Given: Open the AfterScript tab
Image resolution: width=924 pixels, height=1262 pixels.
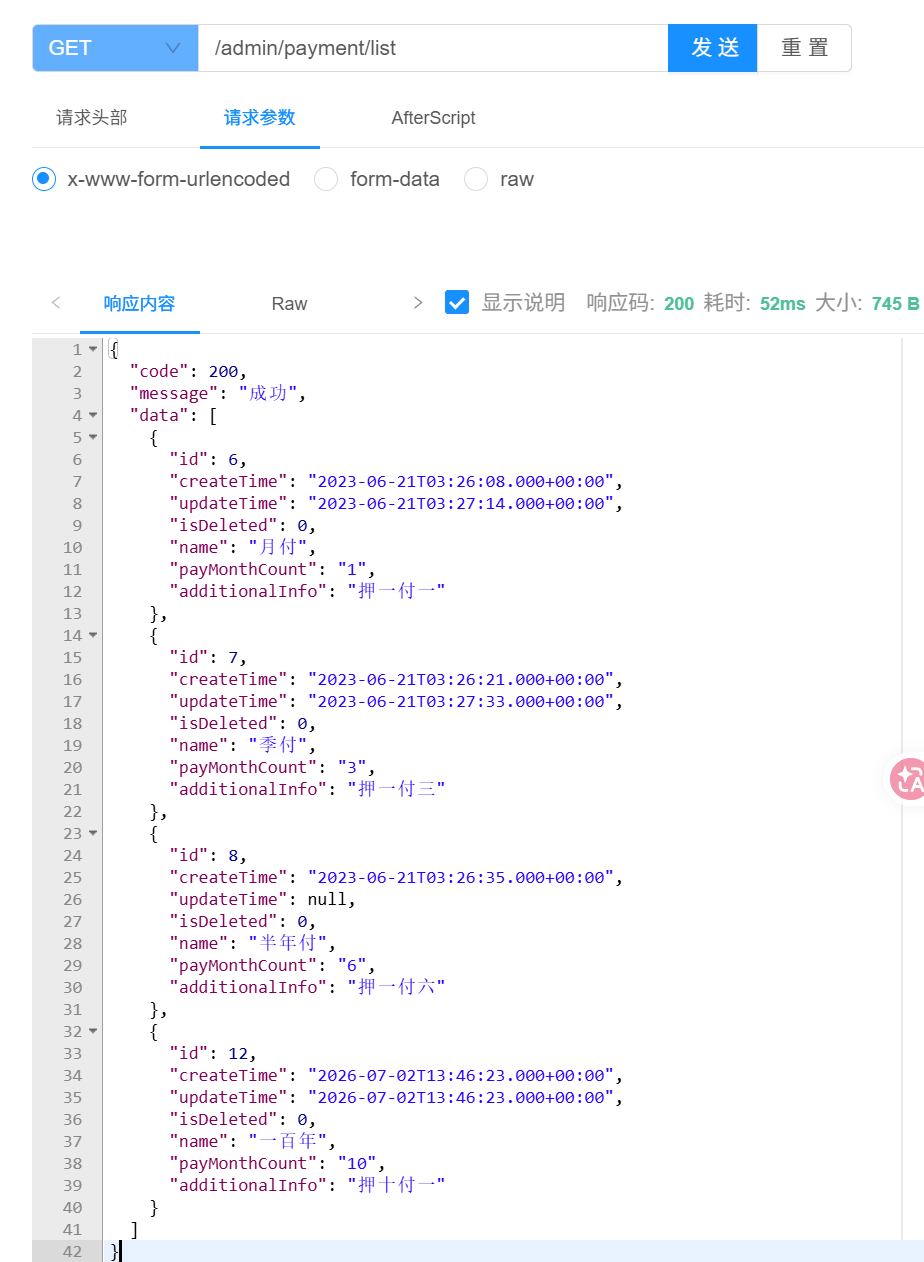Looking at the screenshot, I should click(x=433, y=118).
